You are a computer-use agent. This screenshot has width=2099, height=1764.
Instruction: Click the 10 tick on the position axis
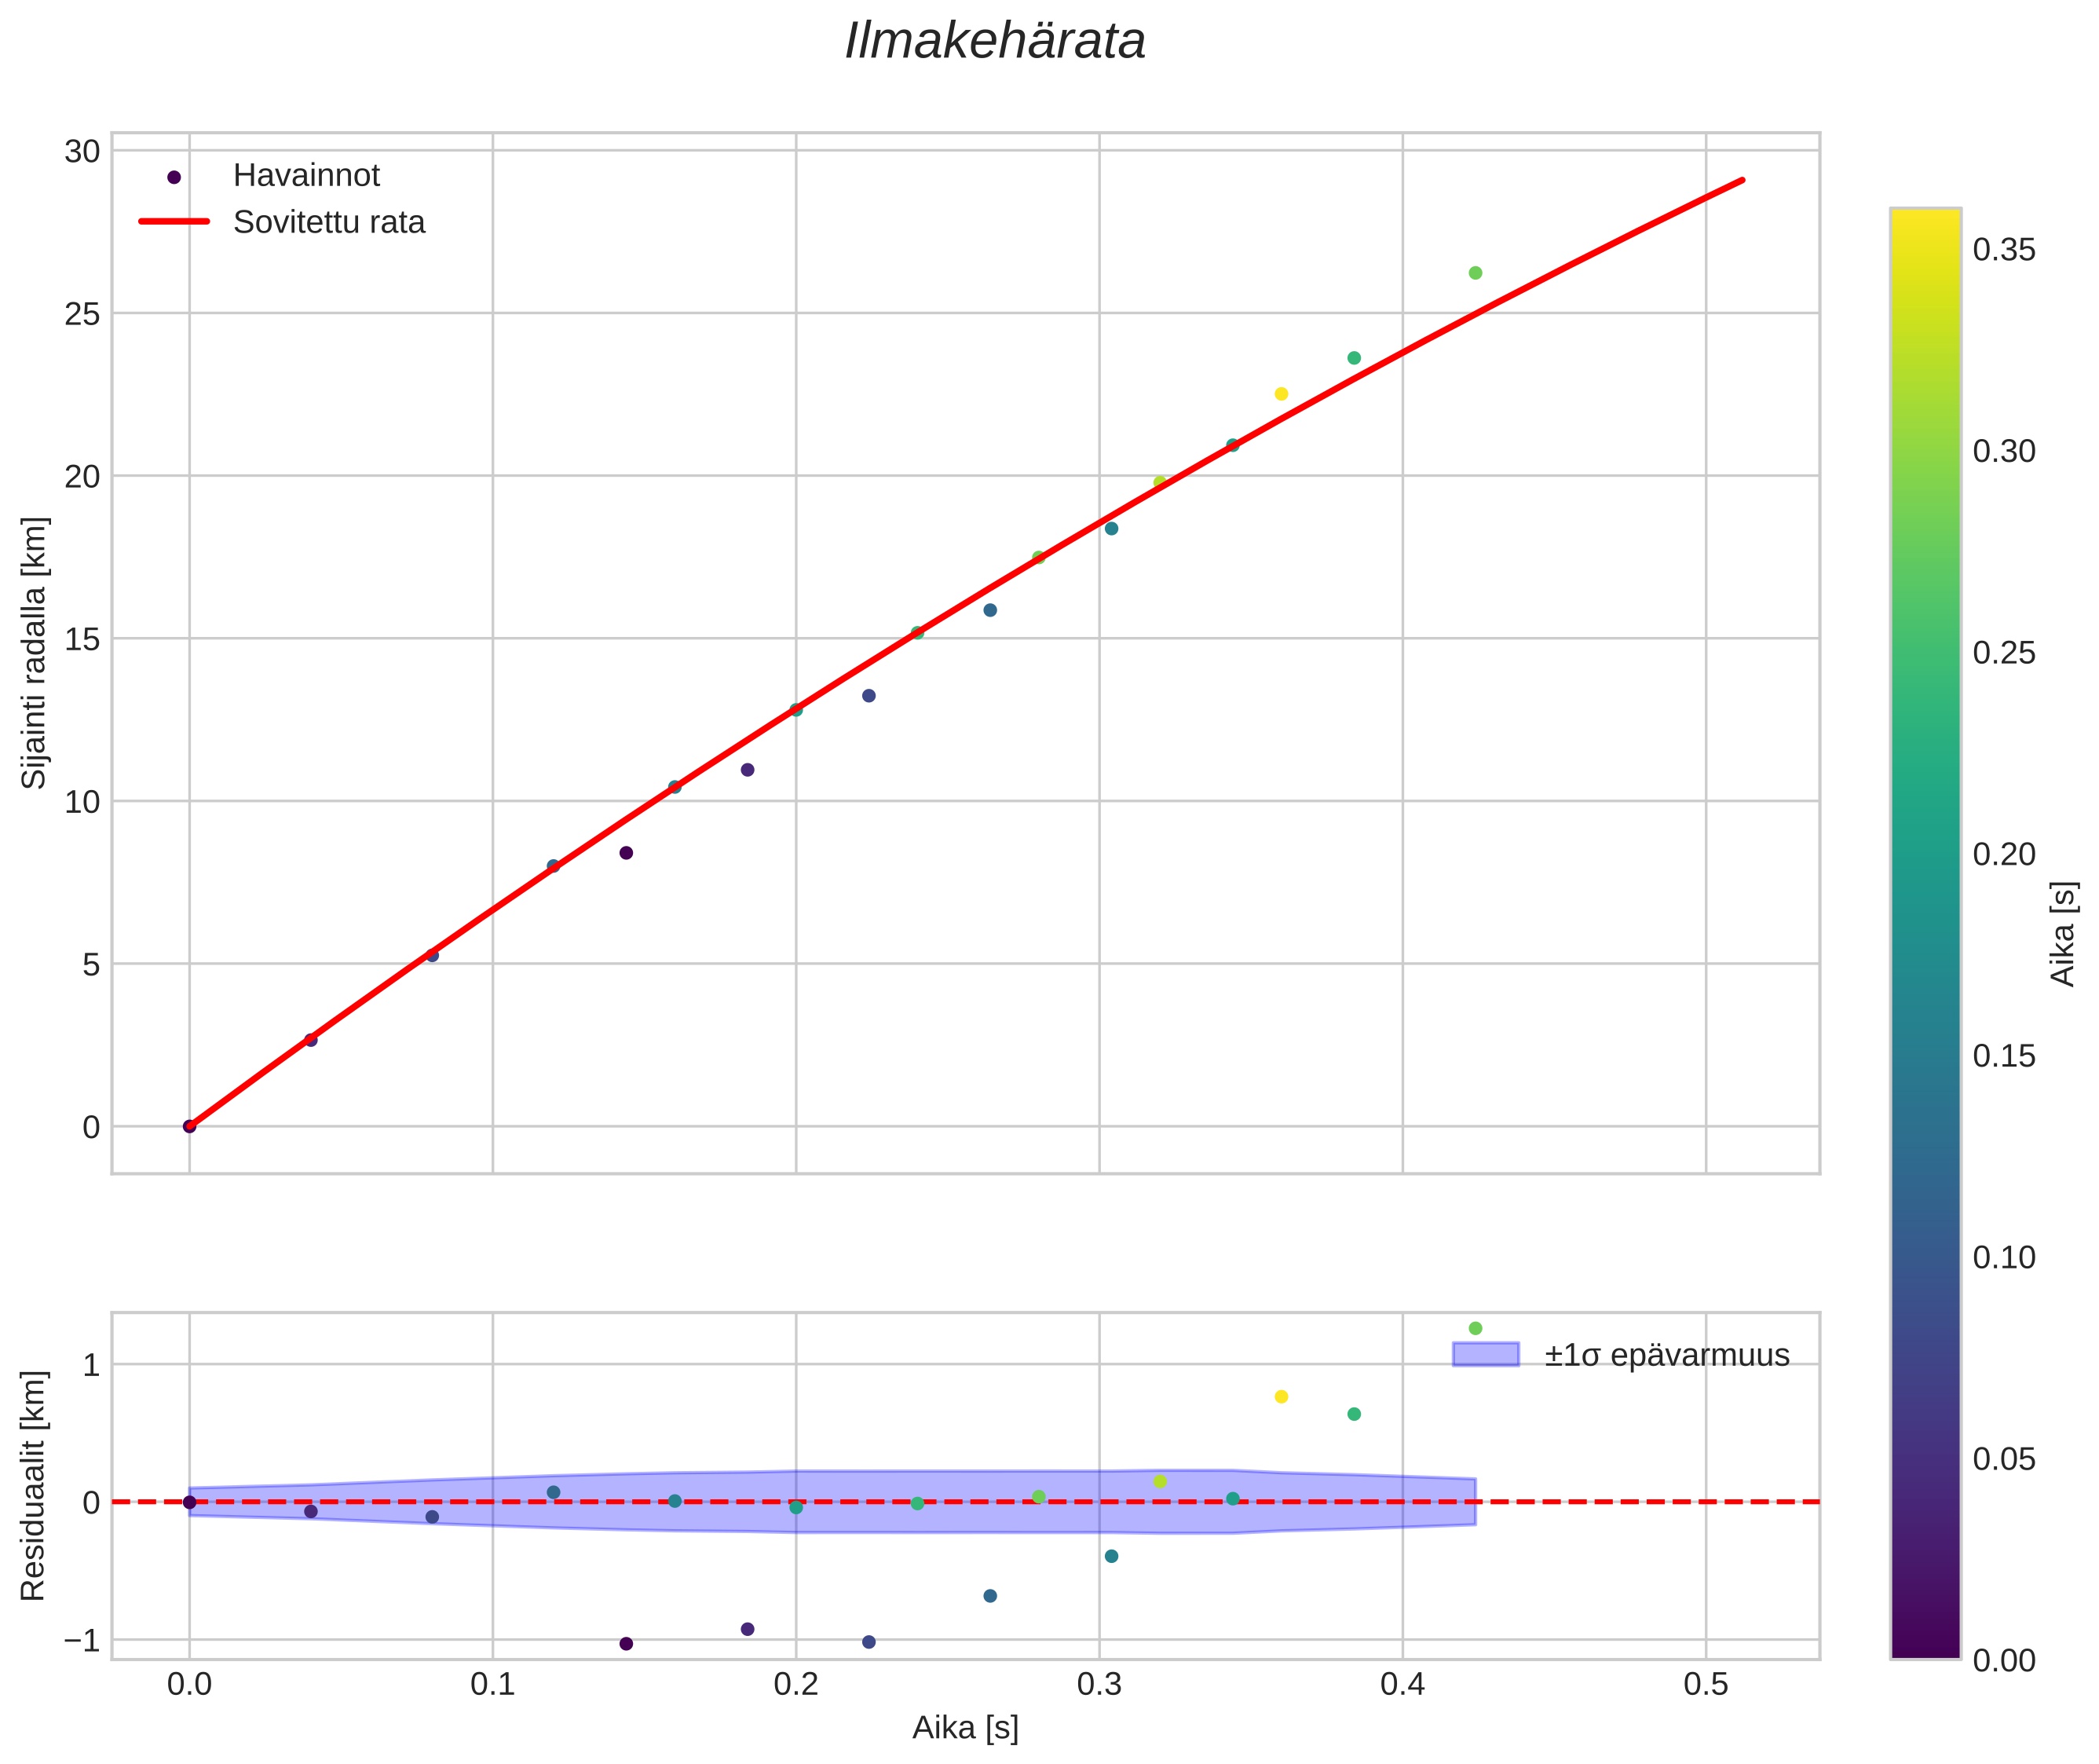click(82, 802)
